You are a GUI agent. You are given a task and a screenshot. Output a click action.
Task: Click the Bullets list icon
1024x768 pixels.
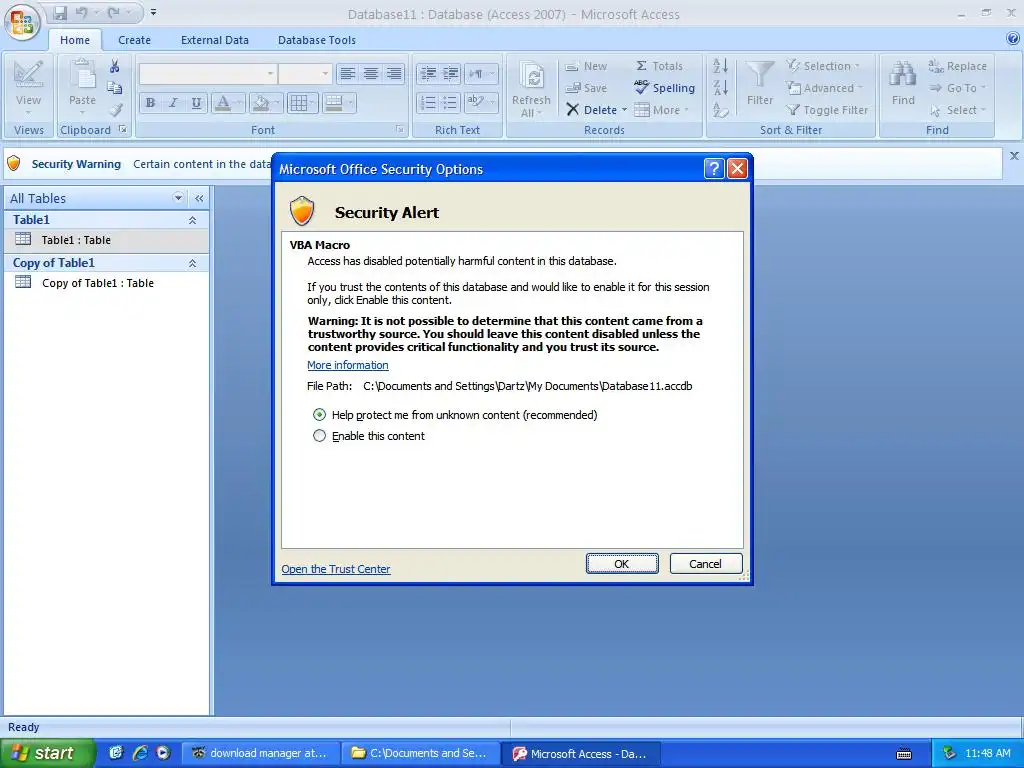450,103
